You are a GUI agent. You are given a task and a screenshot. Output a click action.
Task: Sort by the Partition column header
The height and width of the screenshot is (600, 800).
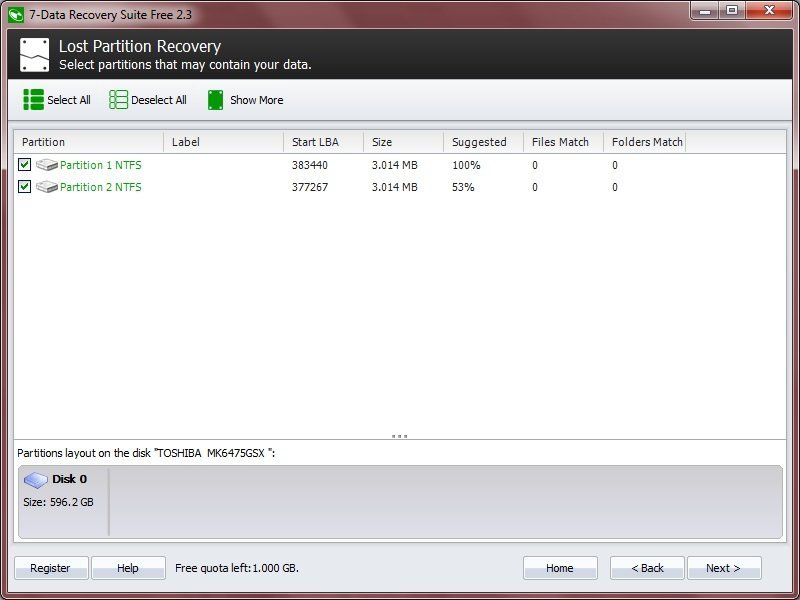click(x=42, y=142)
